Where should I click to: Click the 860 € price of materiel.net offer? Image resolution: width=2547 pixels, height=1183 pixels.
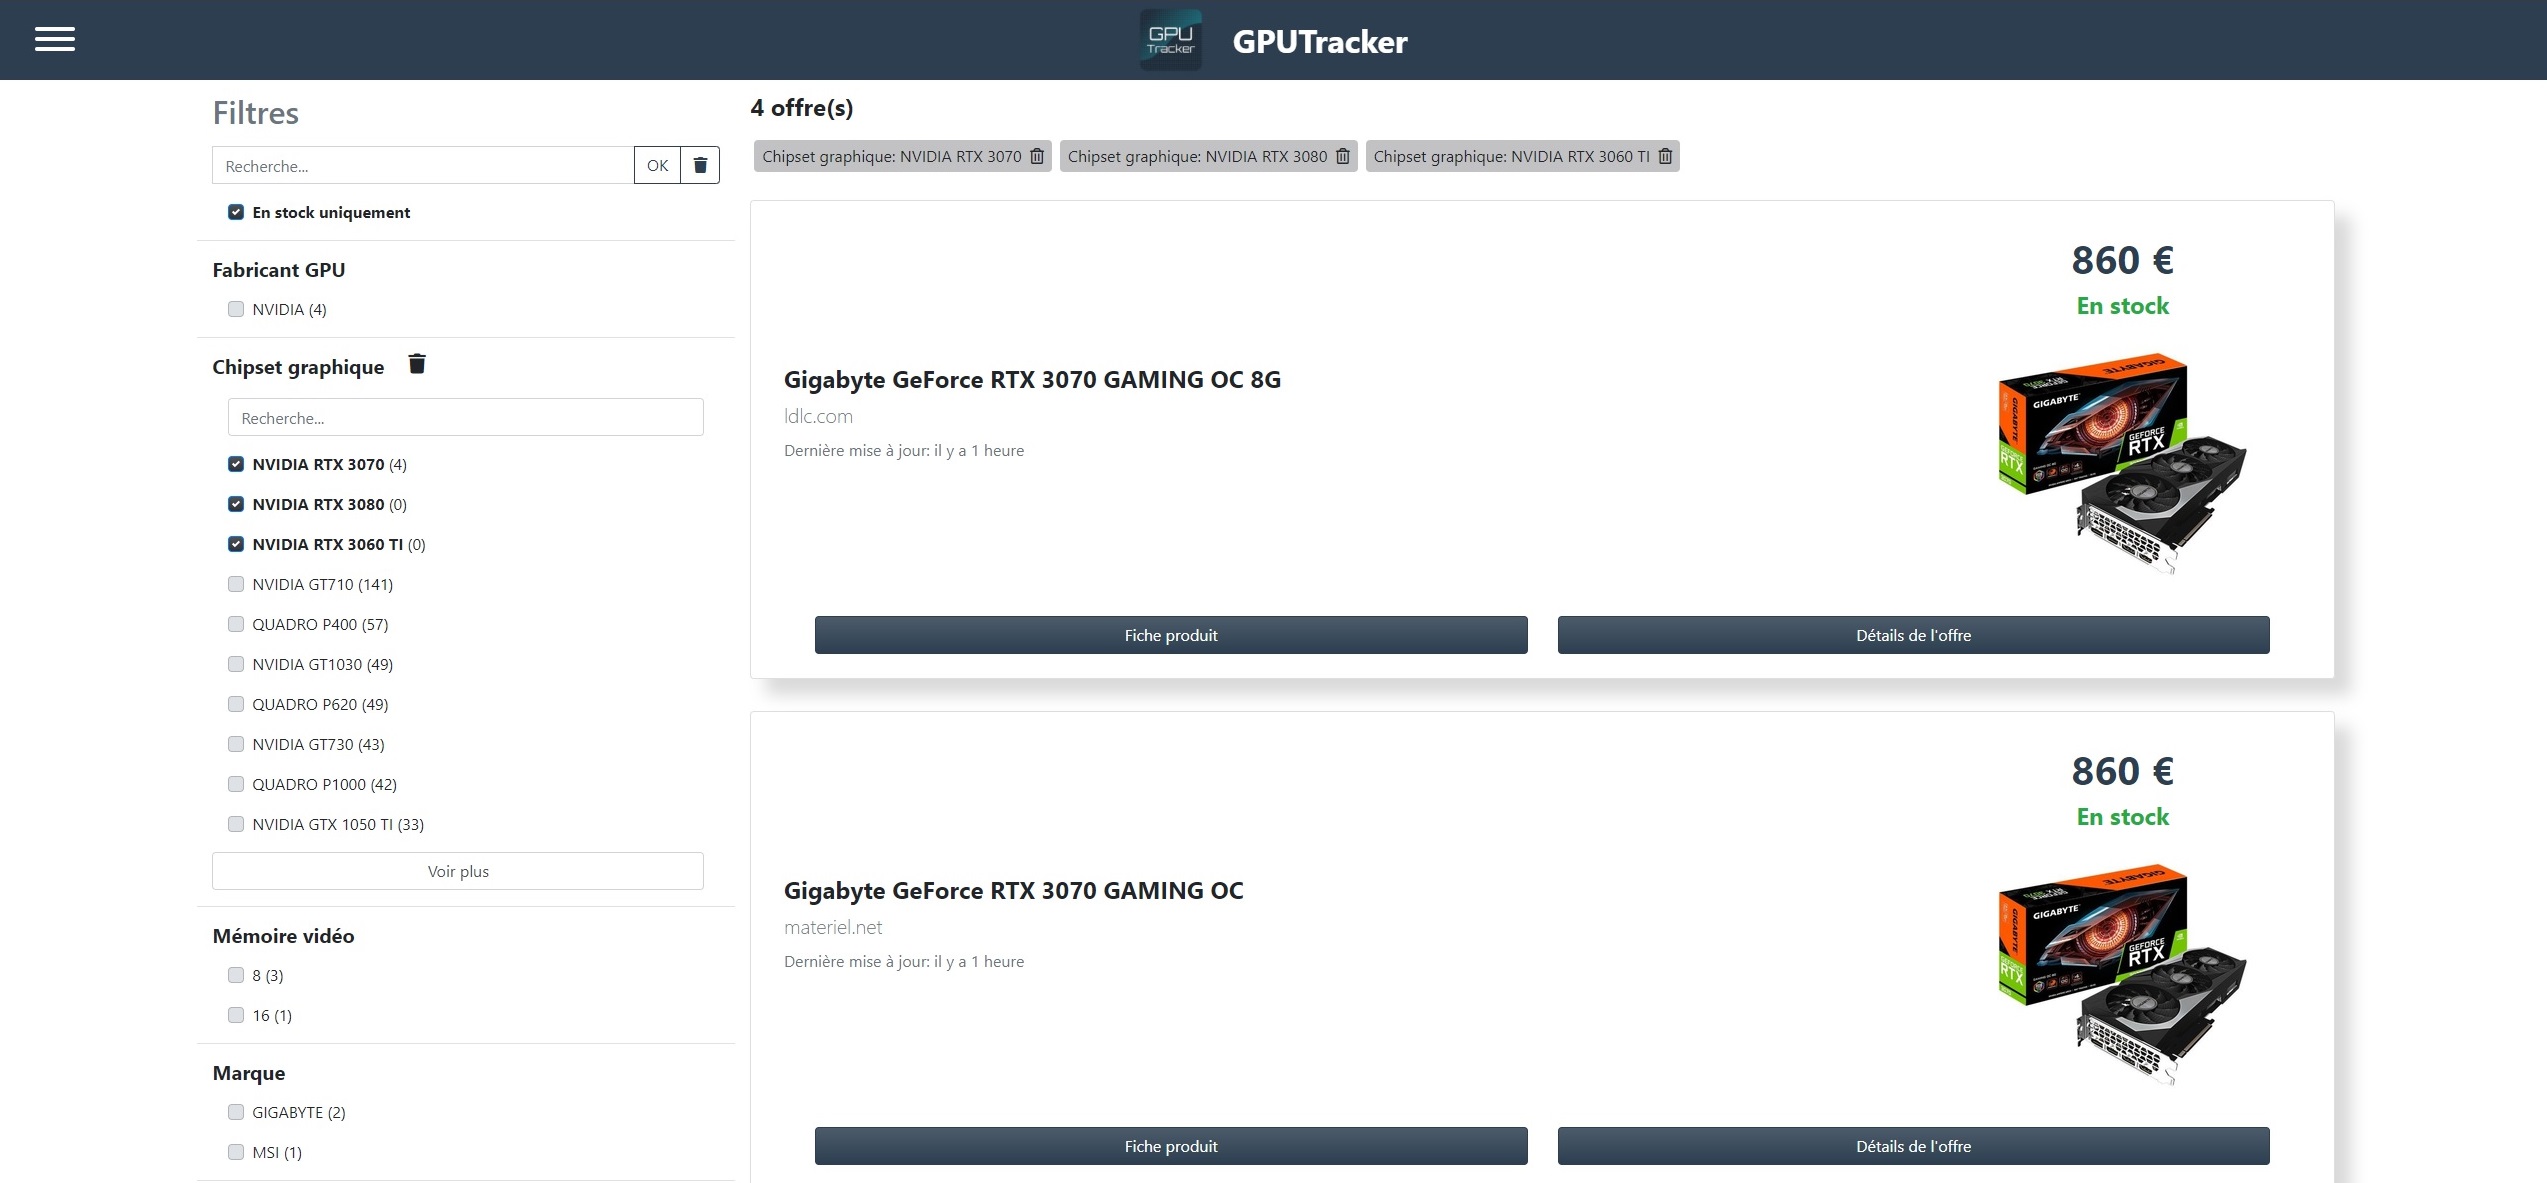[x=2122, y=771]
